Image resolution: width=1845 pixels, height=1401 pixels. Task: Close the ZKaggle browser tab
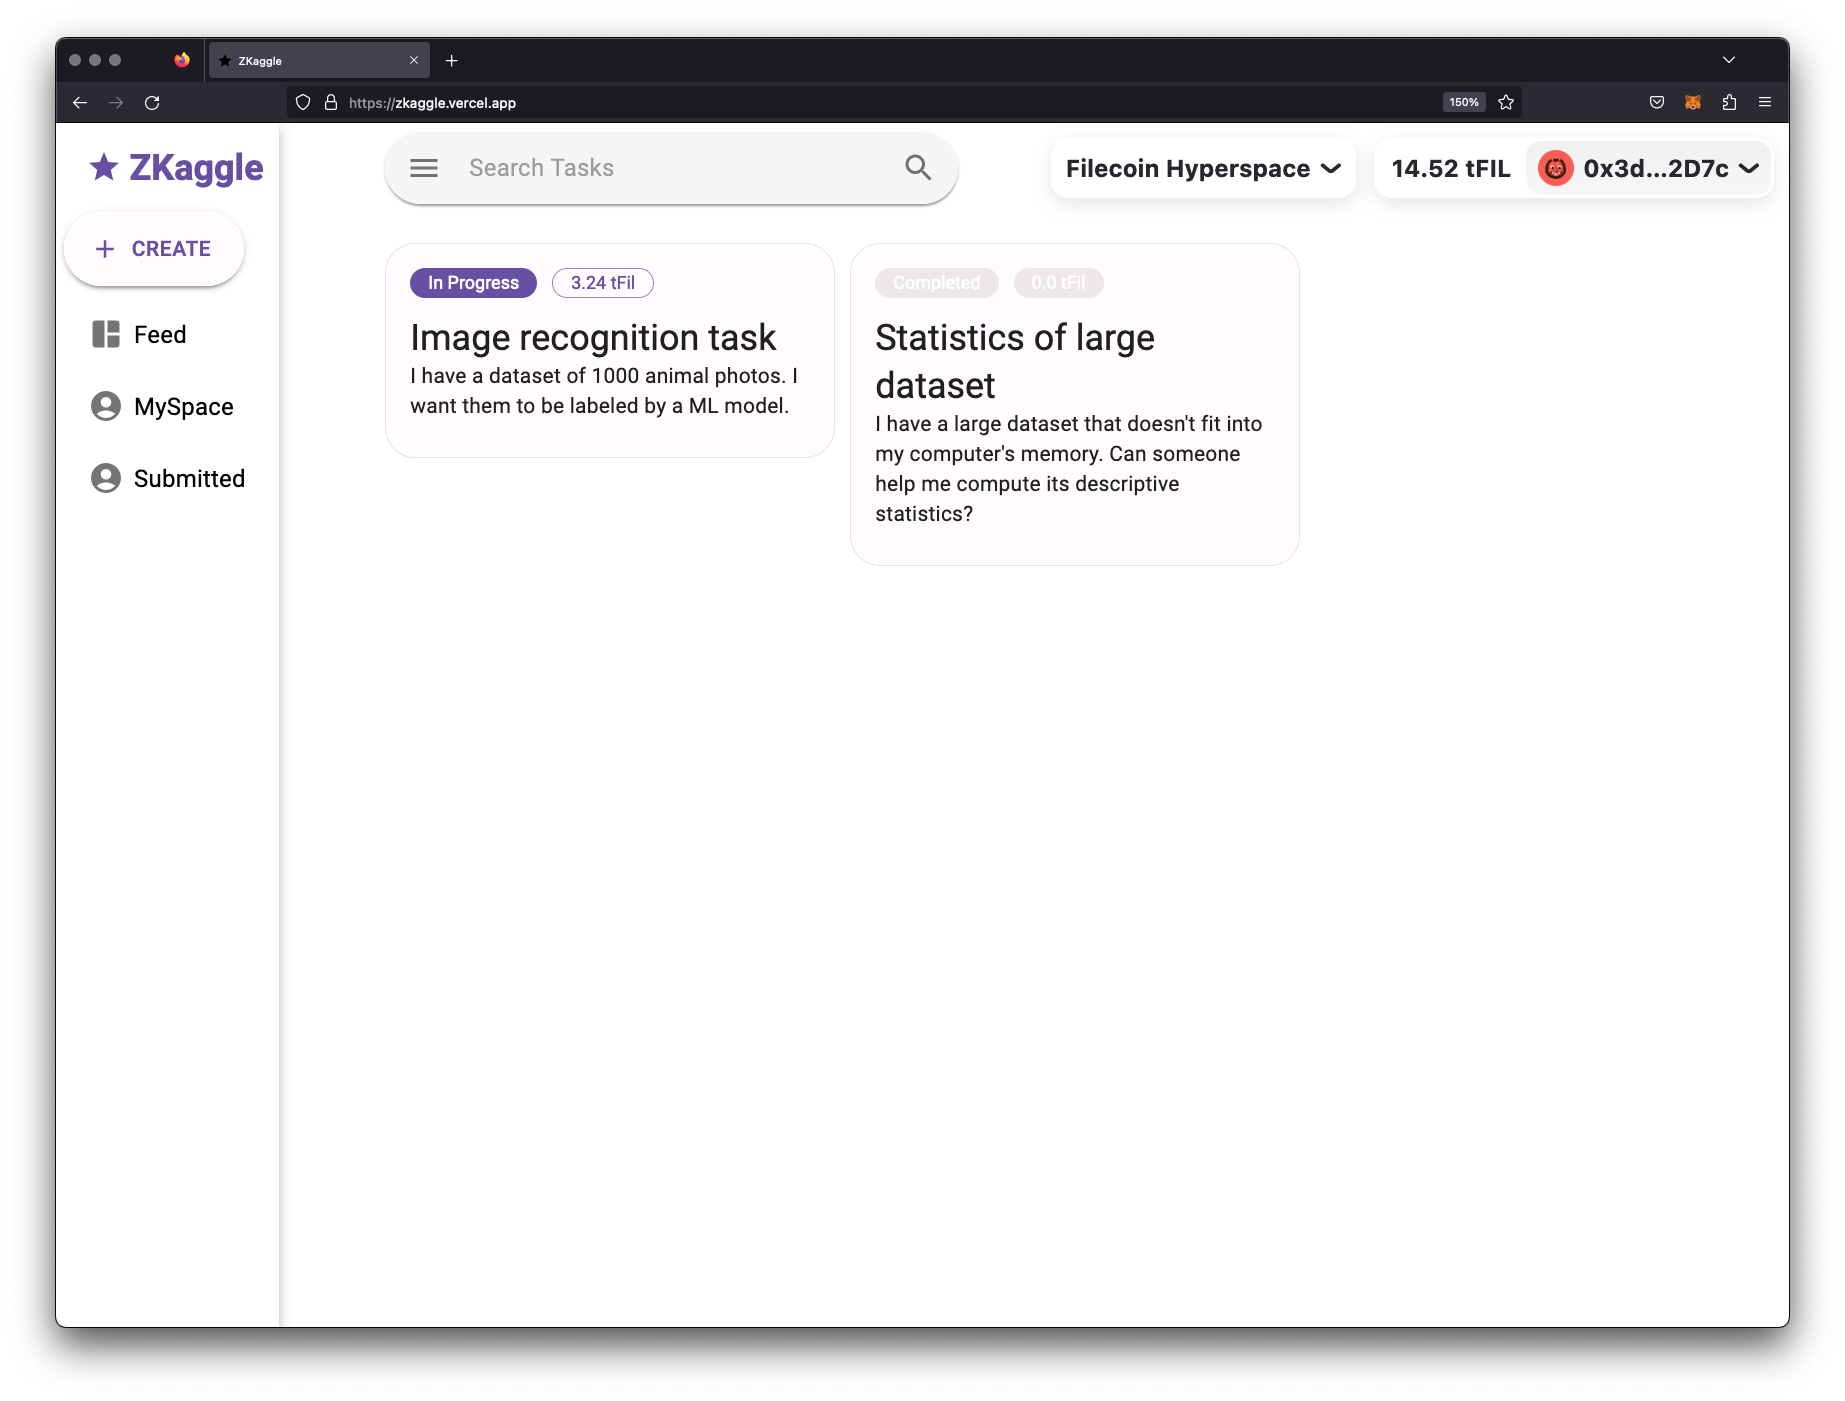414,61
